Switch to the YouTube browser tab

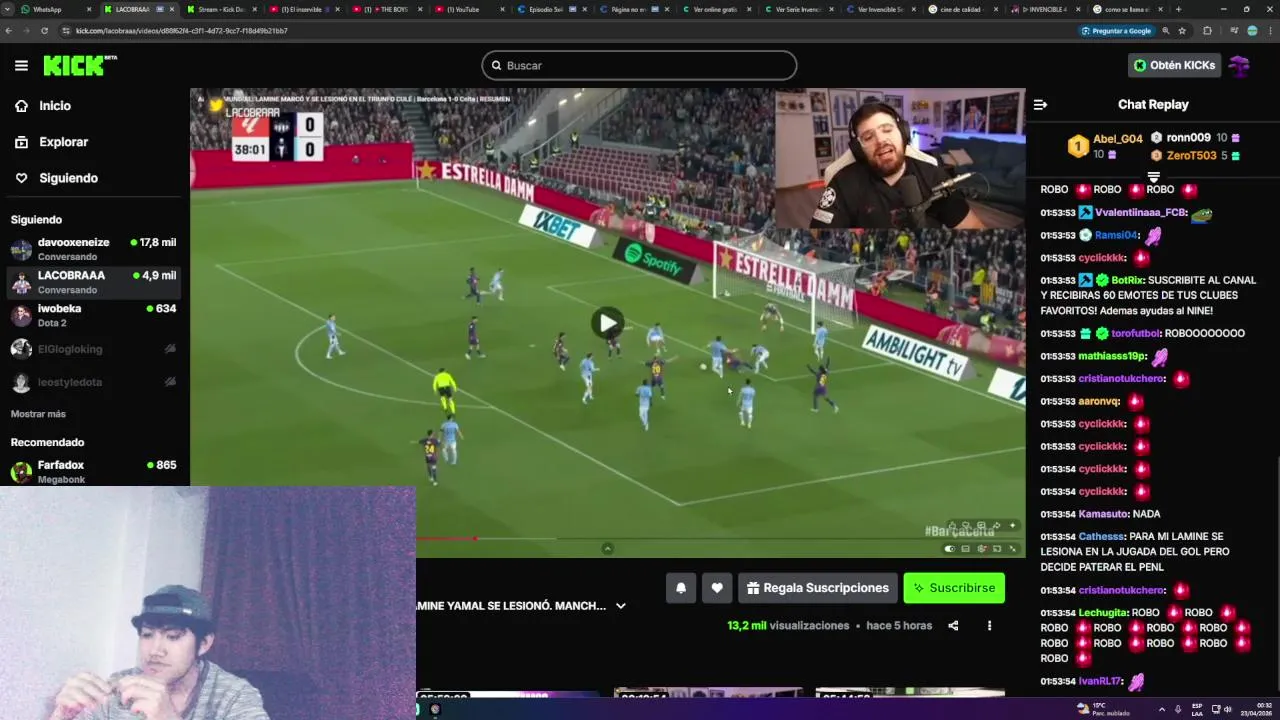pyautogui.click(x=468, y=9)
